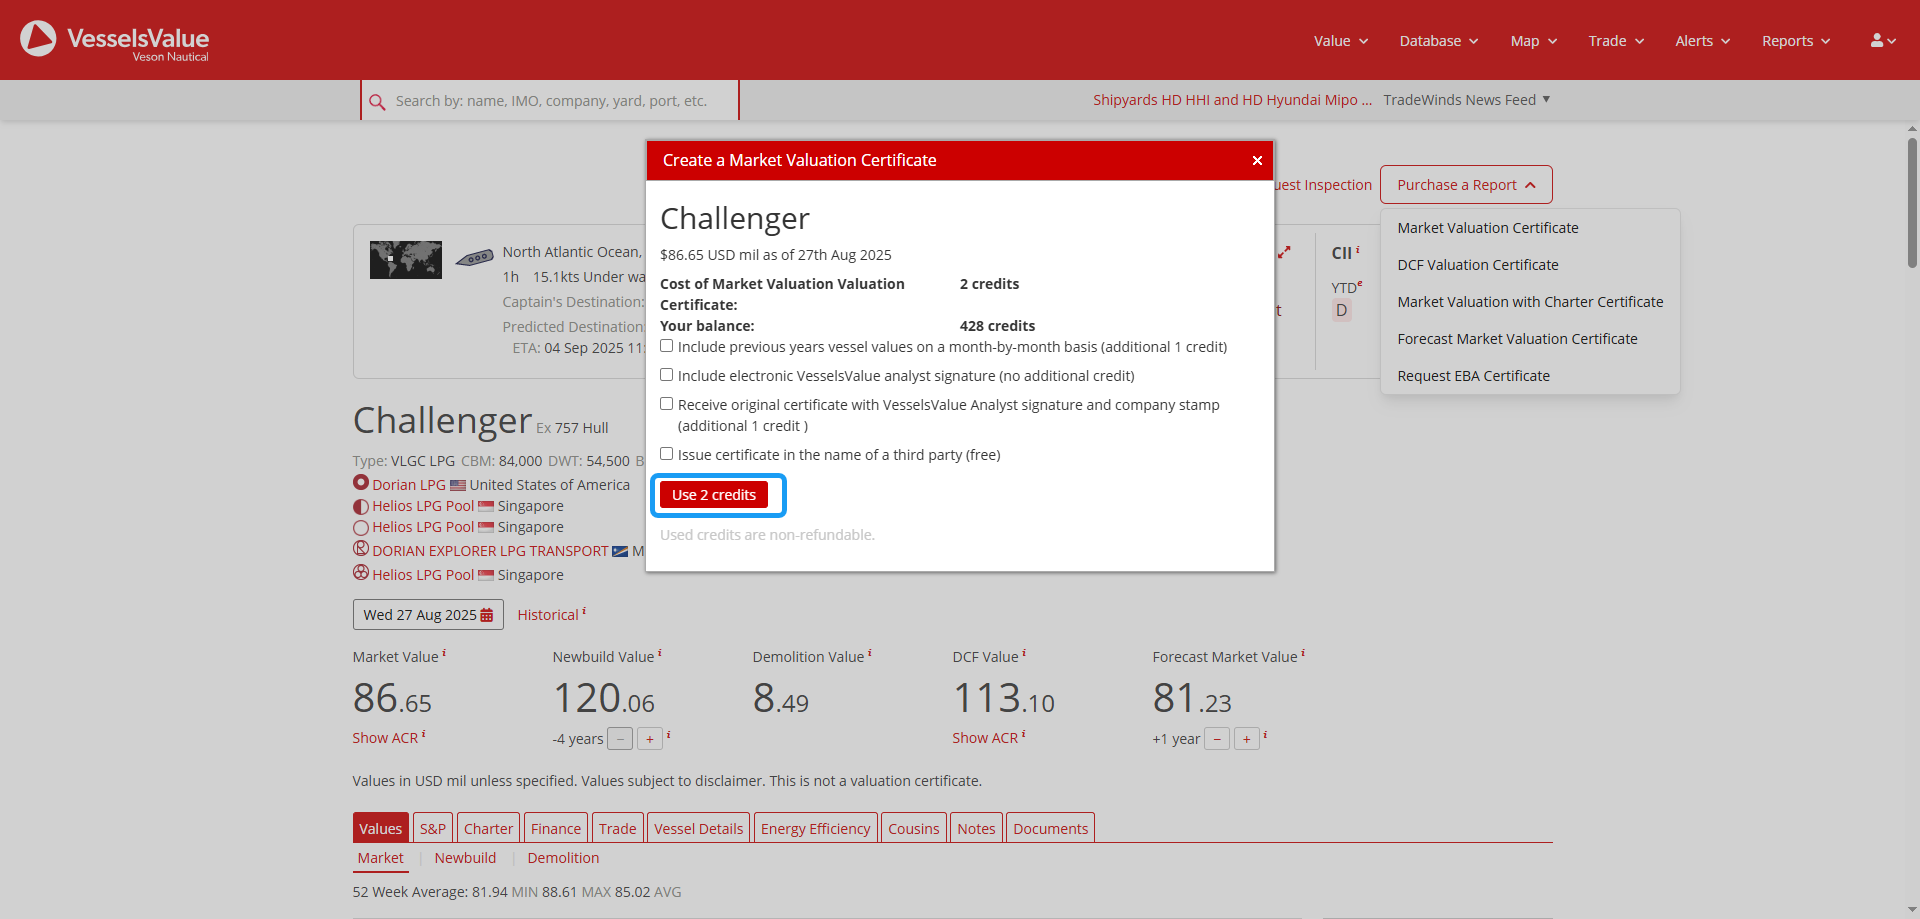1920x919 pixels.
Task: Click the VesselsValue logo icon
Action: coord(38,39)
